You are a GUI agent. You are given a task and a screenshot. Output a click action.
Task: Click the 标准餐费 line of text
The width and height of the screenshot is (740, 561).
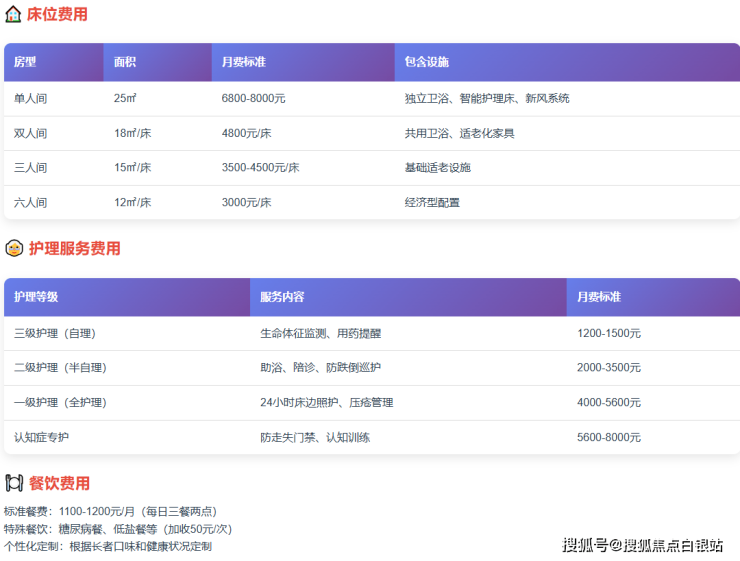[x=110, y=511]
